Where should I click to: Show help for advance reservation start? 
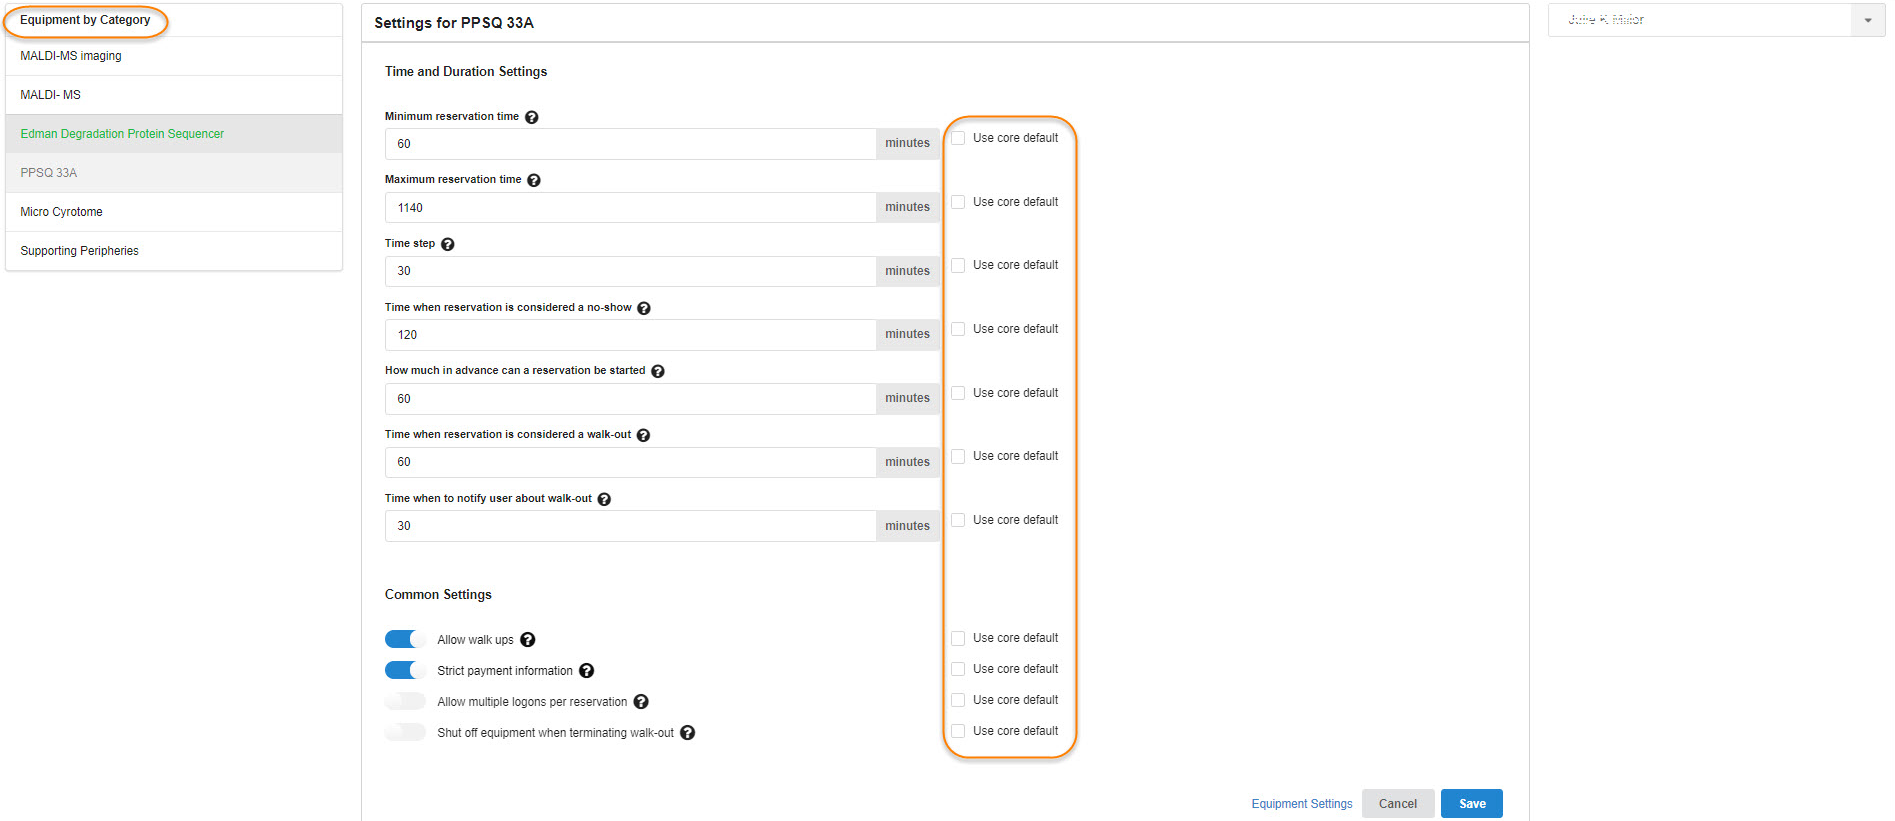tap(658, 371)
